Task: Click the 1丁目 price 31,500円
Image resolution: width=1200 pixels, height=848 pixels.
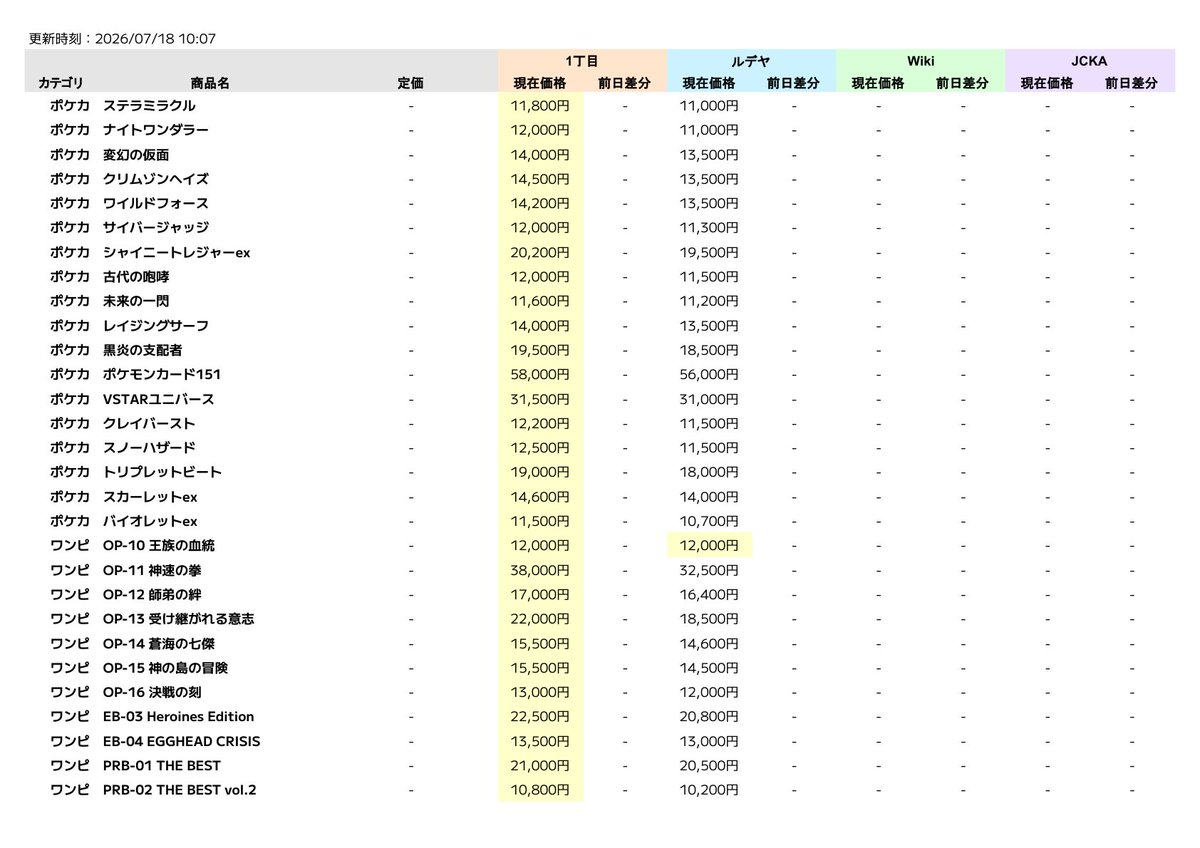Action: coord(541,399)
